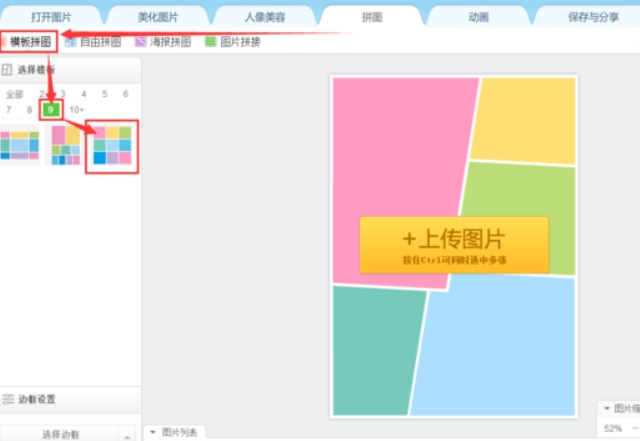Viewport: 640px width, 441px height.
Task: Click the light green collage cell
Action: point(520,190)
